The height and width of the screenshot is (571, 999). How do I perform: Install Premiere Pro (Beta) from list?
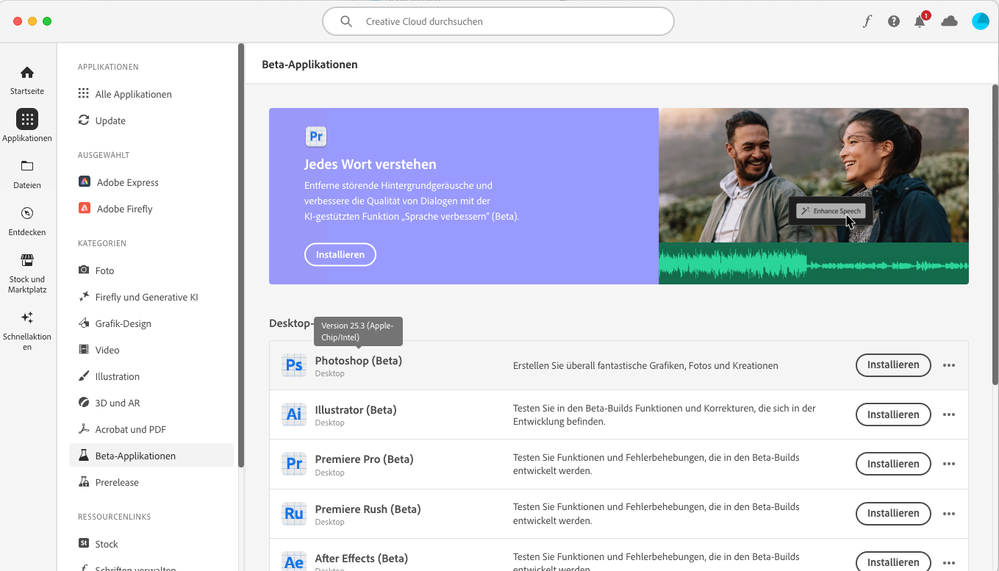click(893, 464)
